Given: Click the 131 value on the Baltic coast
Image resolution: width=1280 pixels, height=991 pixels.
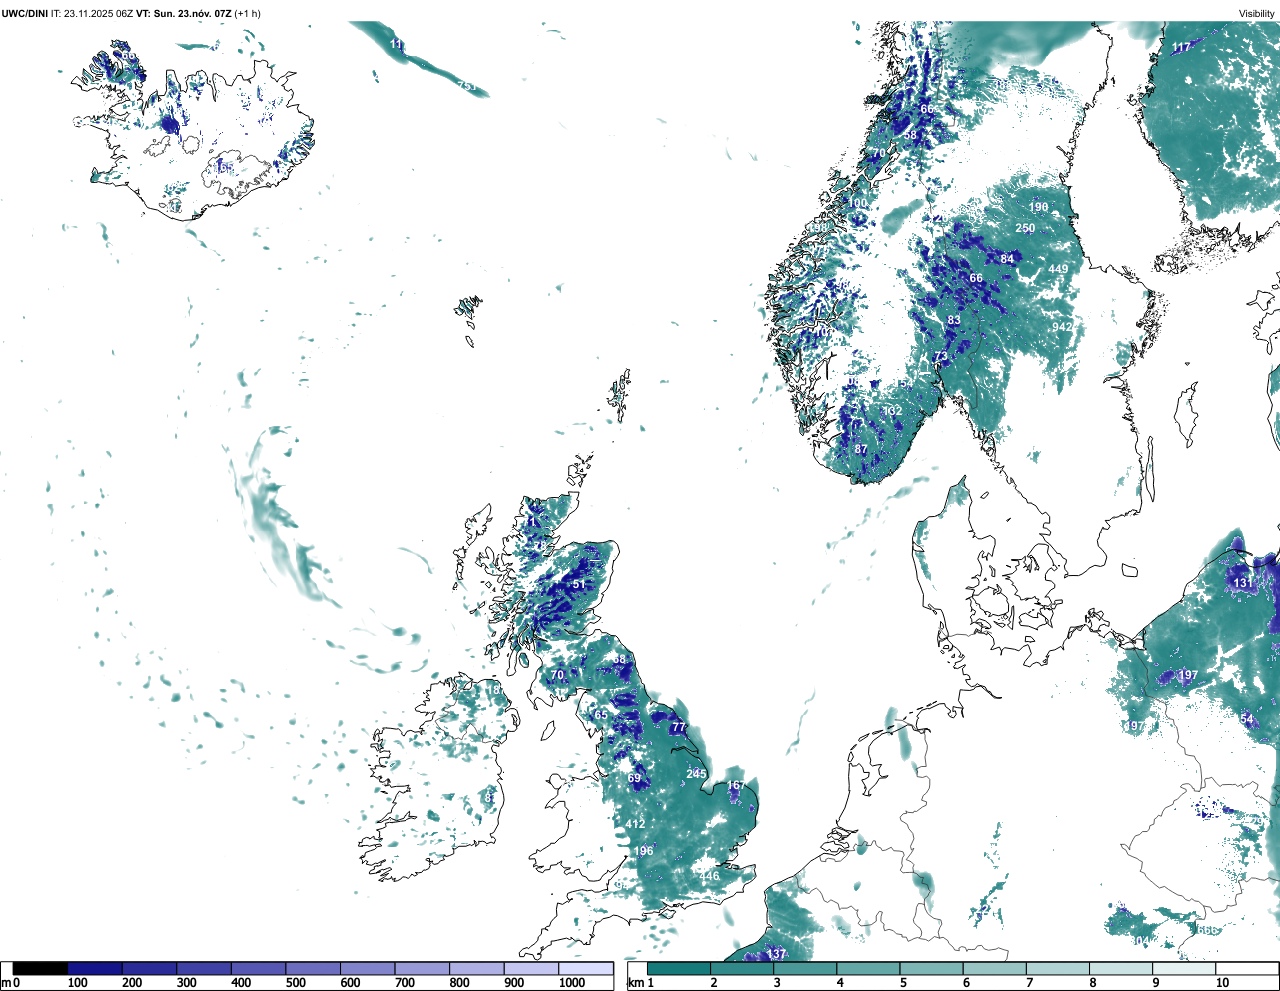Looking at the screenshot, I should (x=1242, y=582).
